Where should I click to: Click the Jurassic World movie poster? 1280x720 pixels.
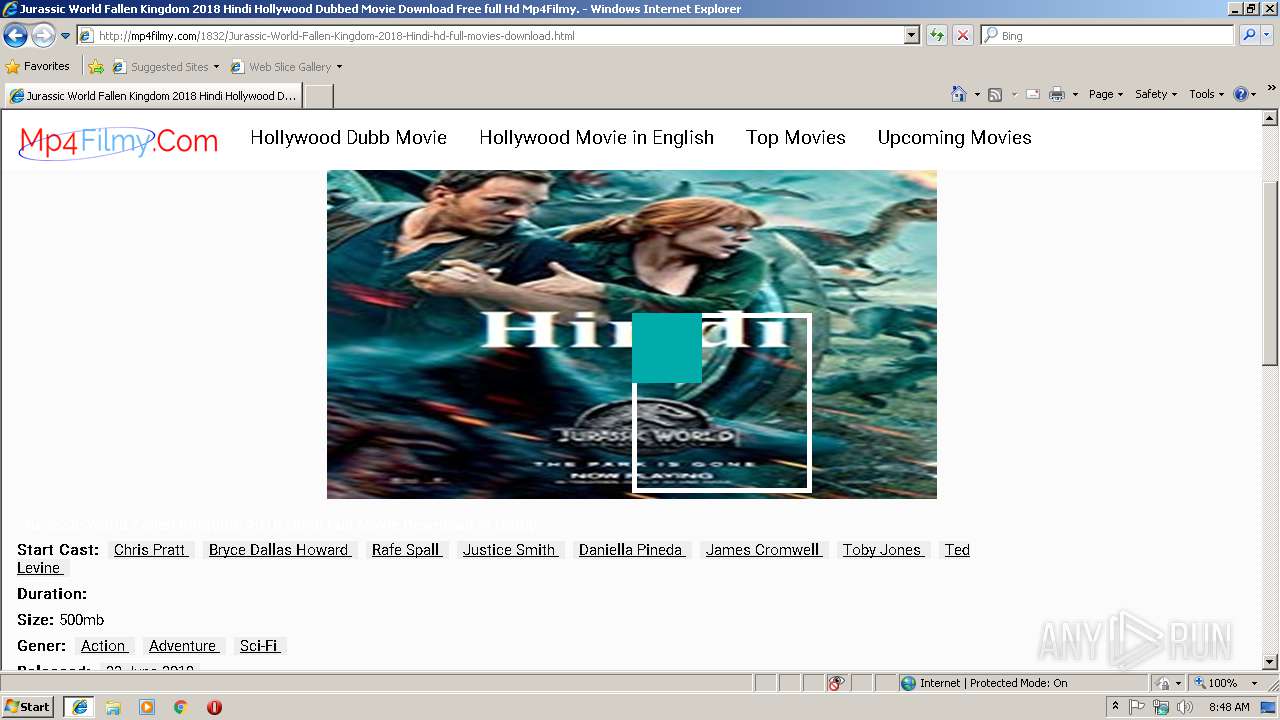[x=632, y=334]
